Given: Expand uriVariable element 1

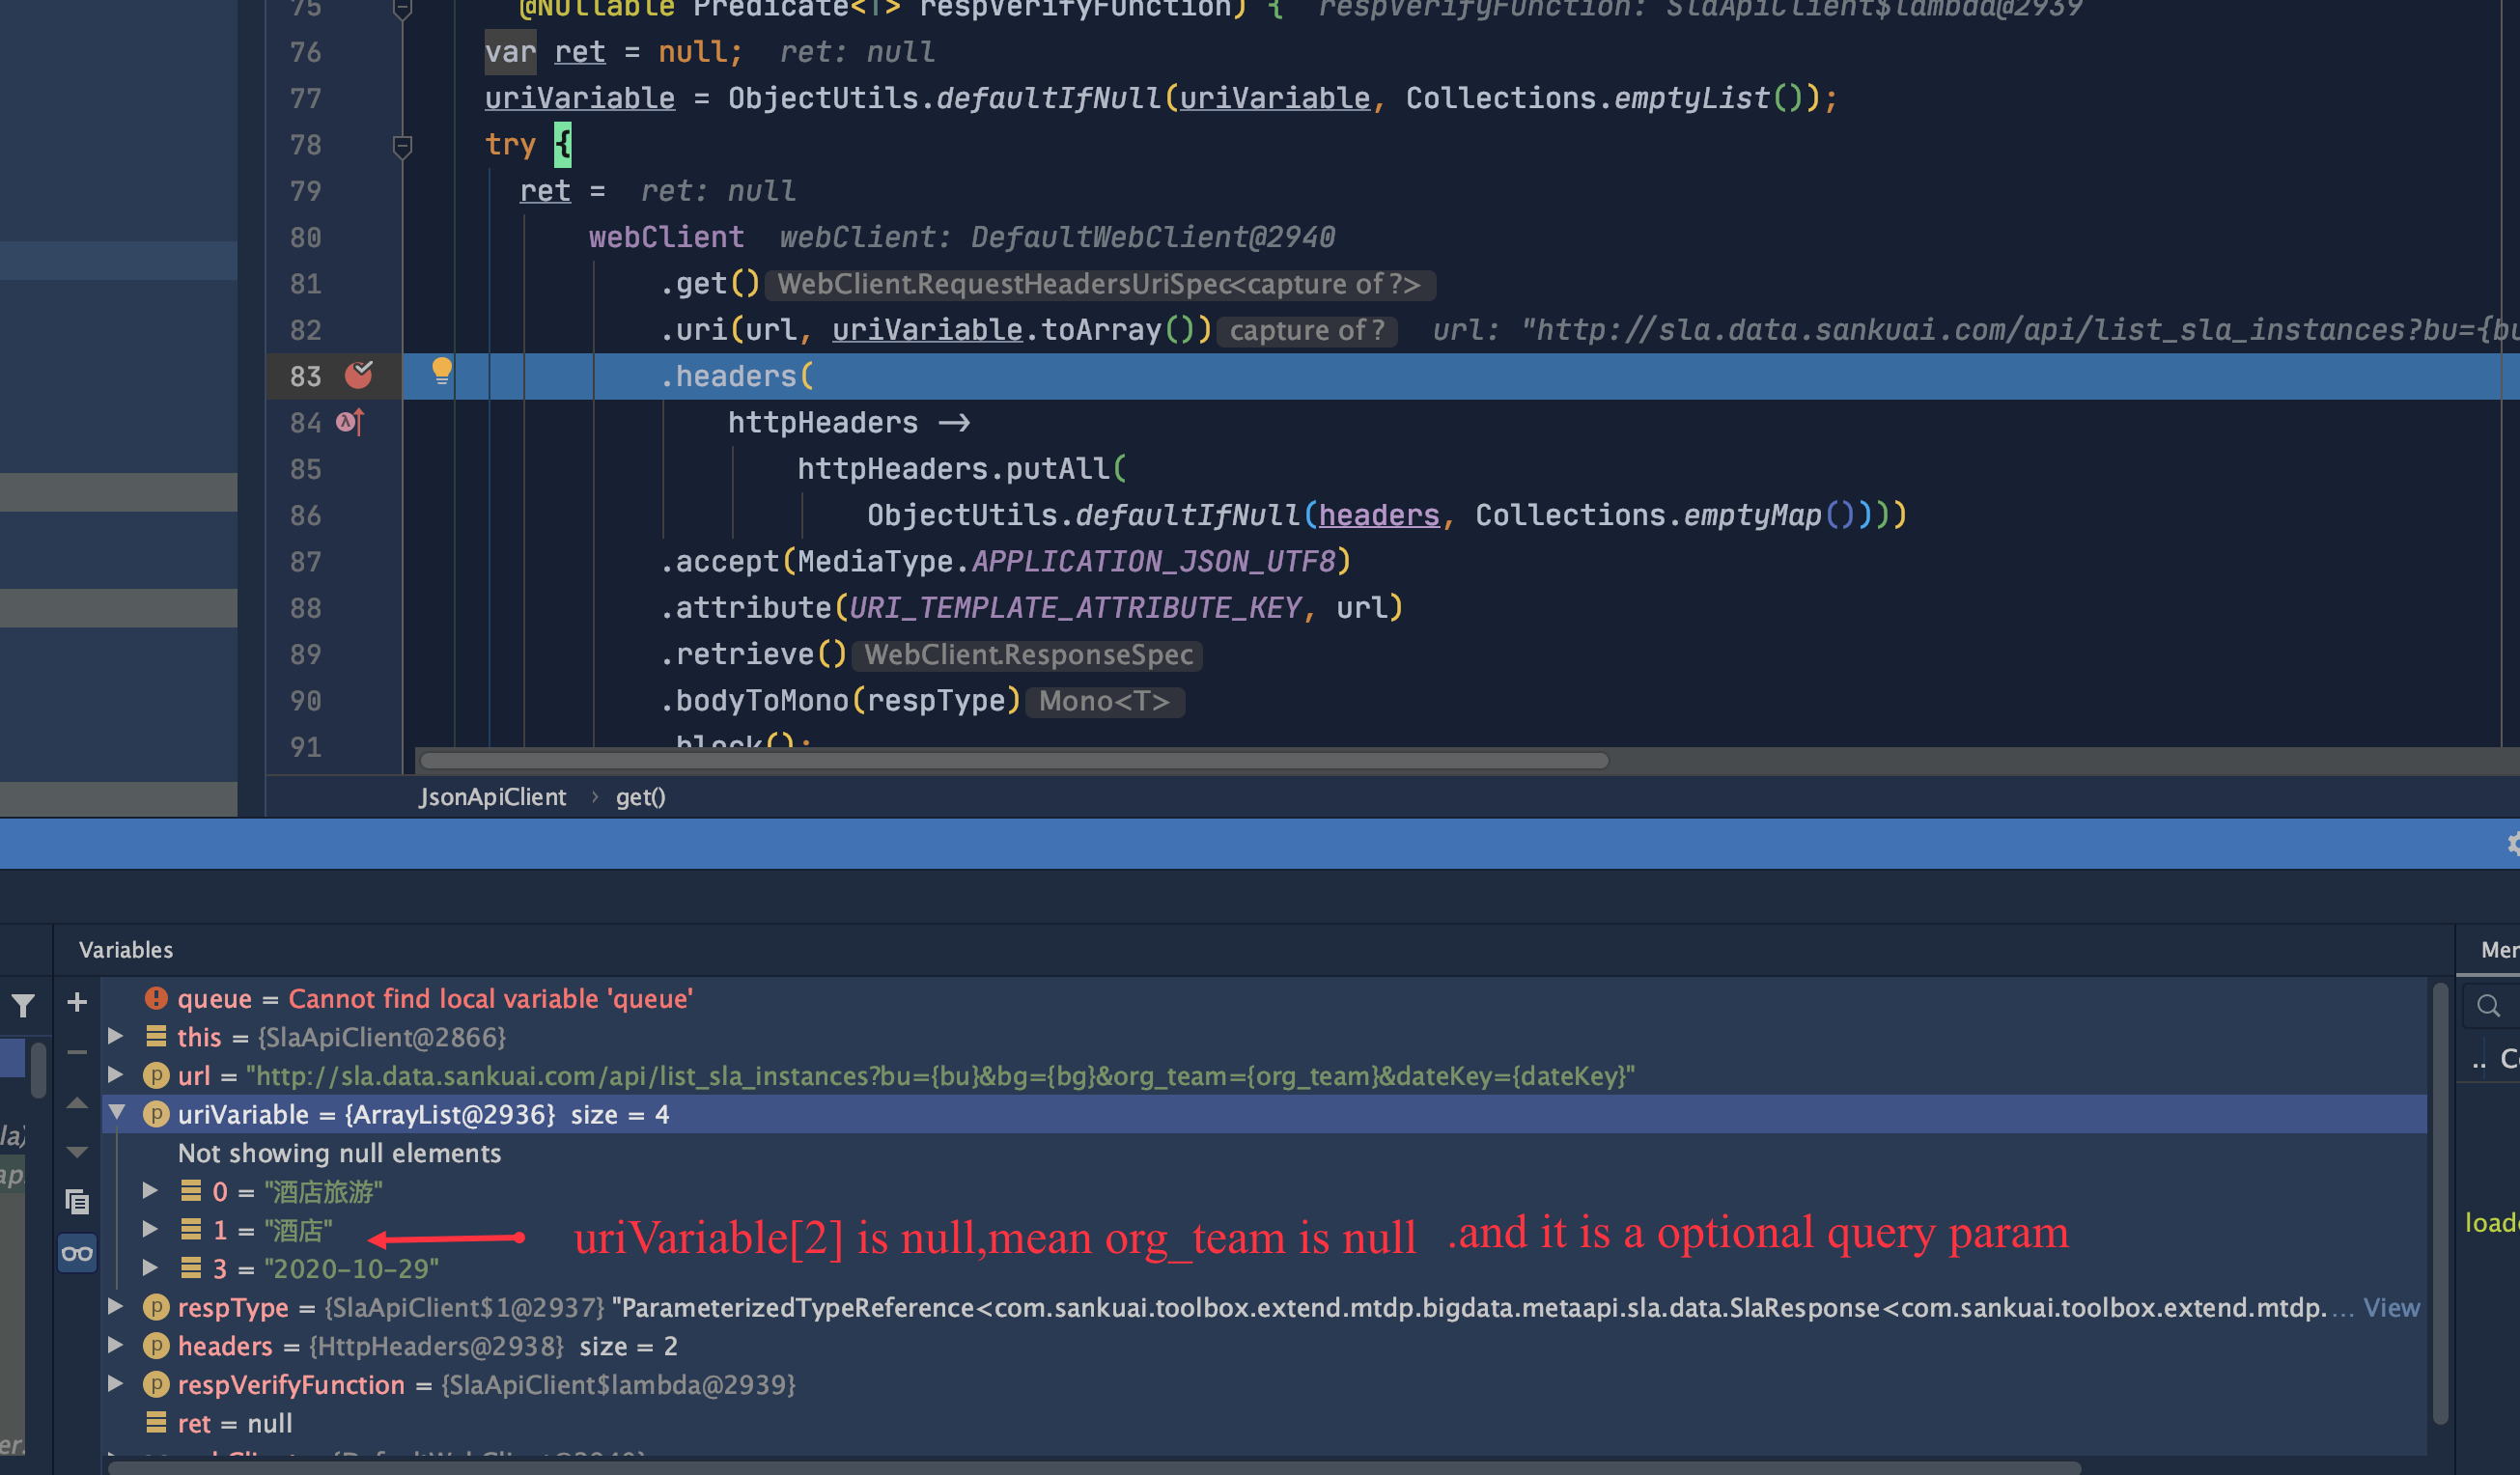Looking at the screenshot, I should pos(150,1229).
